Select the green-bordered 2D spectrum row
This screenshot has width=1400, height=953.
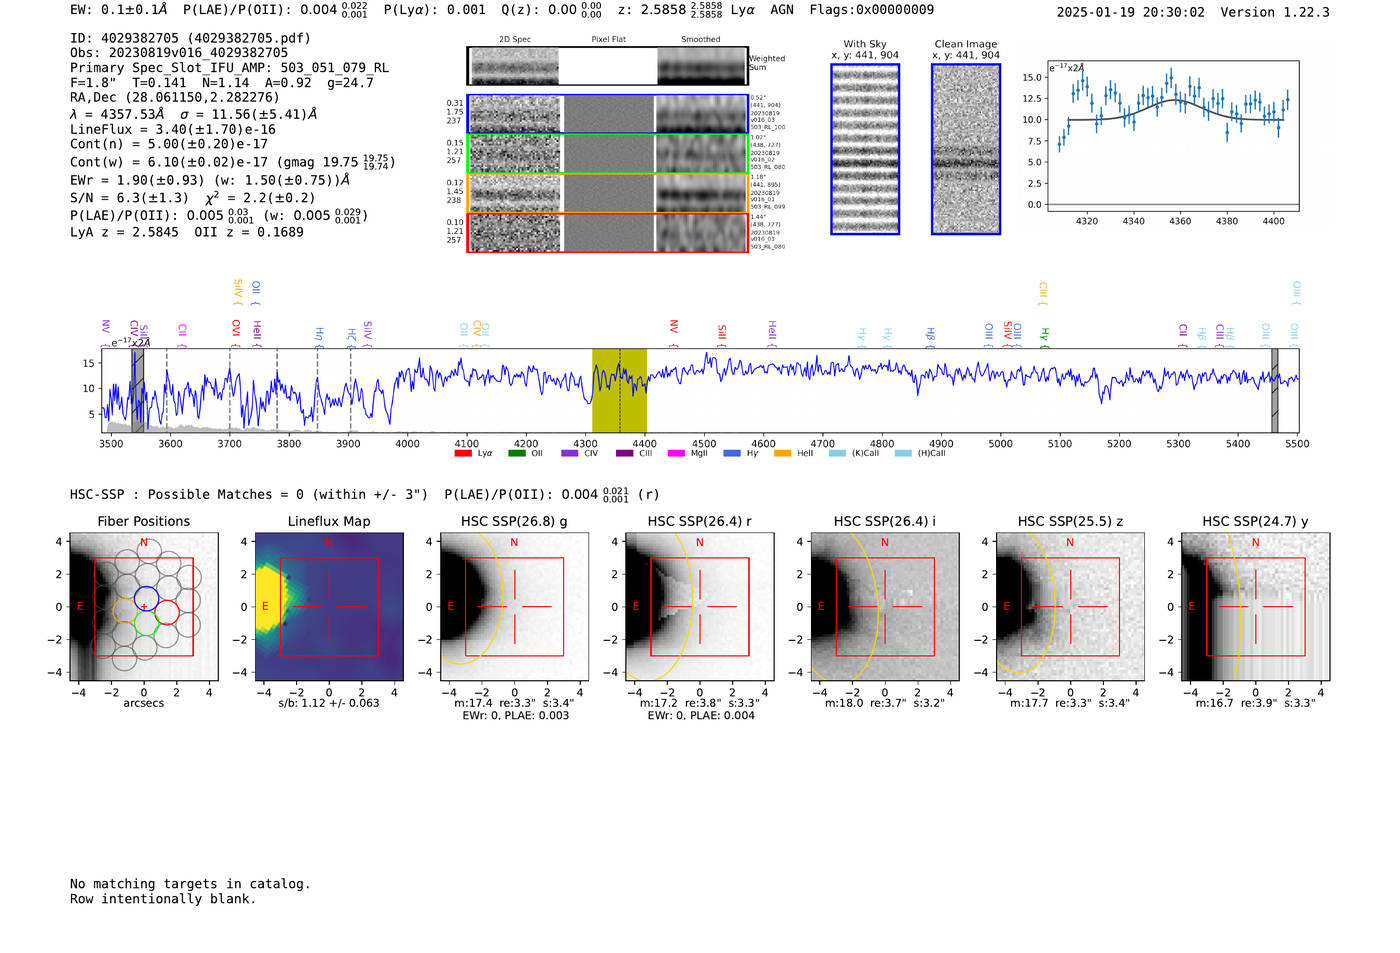tap(607, 154)
